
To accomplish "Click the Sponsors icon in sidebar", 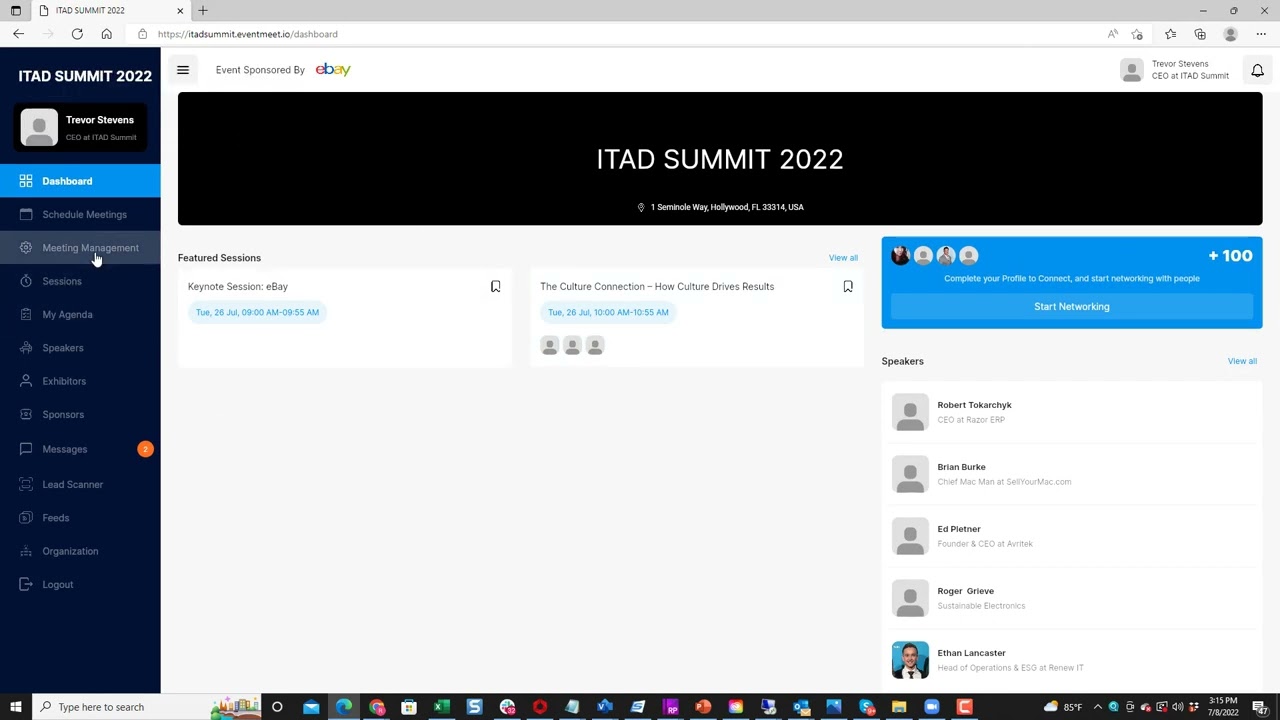I will point(26,414).
